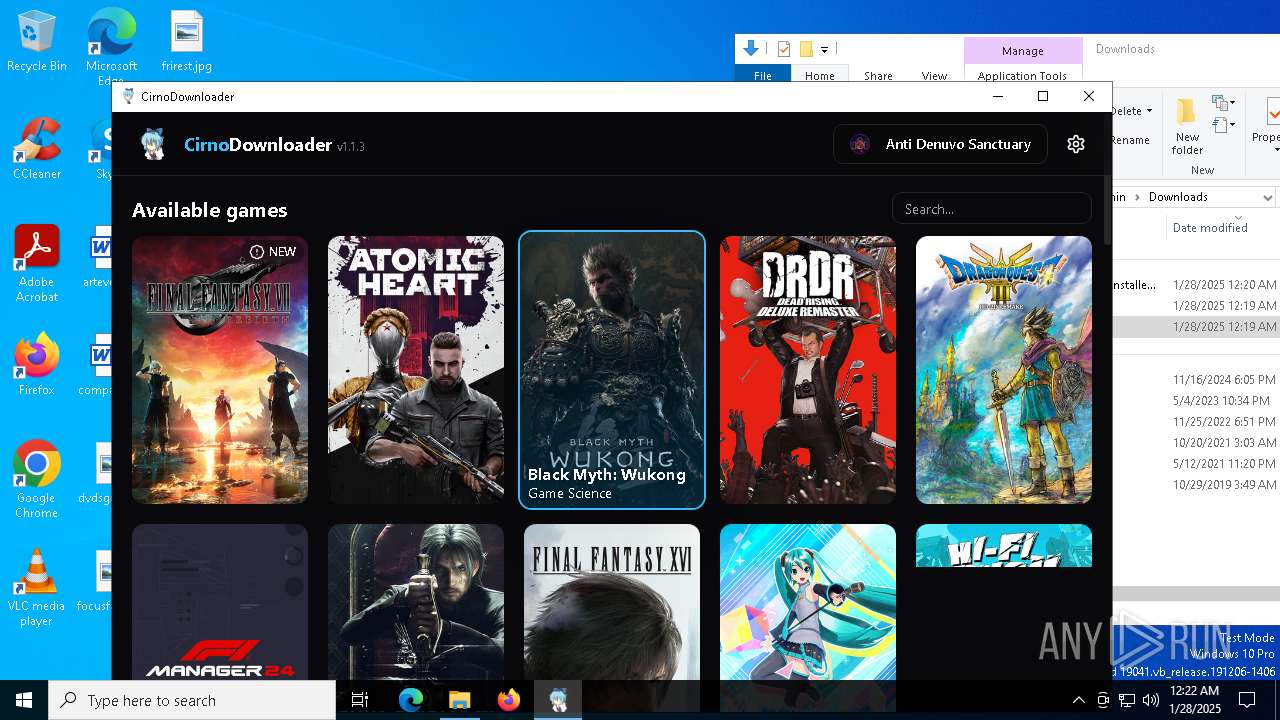The height and width of the screenshot is (720, 1280).
Task: Open the Action Center notifications
Action: point(1247,700)
